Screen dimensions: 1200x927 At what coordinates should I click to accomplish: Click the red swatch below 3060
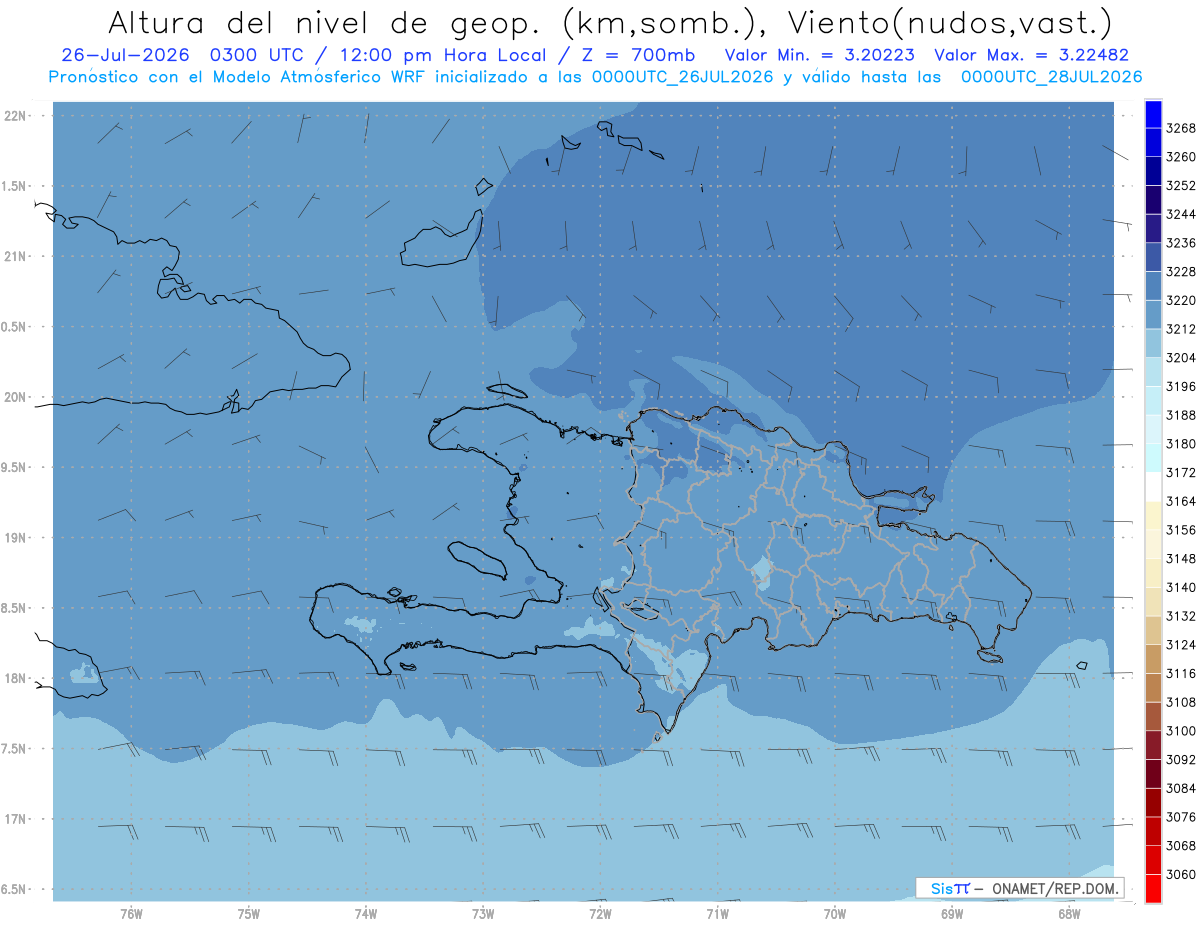1152,888
